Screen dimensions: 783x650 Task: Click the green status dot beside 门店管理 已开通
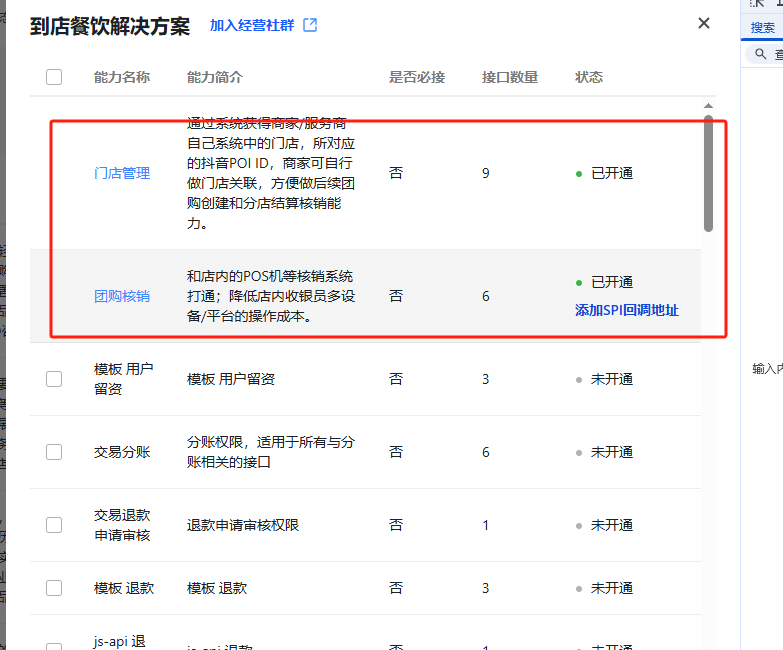(x=579, y=174)
